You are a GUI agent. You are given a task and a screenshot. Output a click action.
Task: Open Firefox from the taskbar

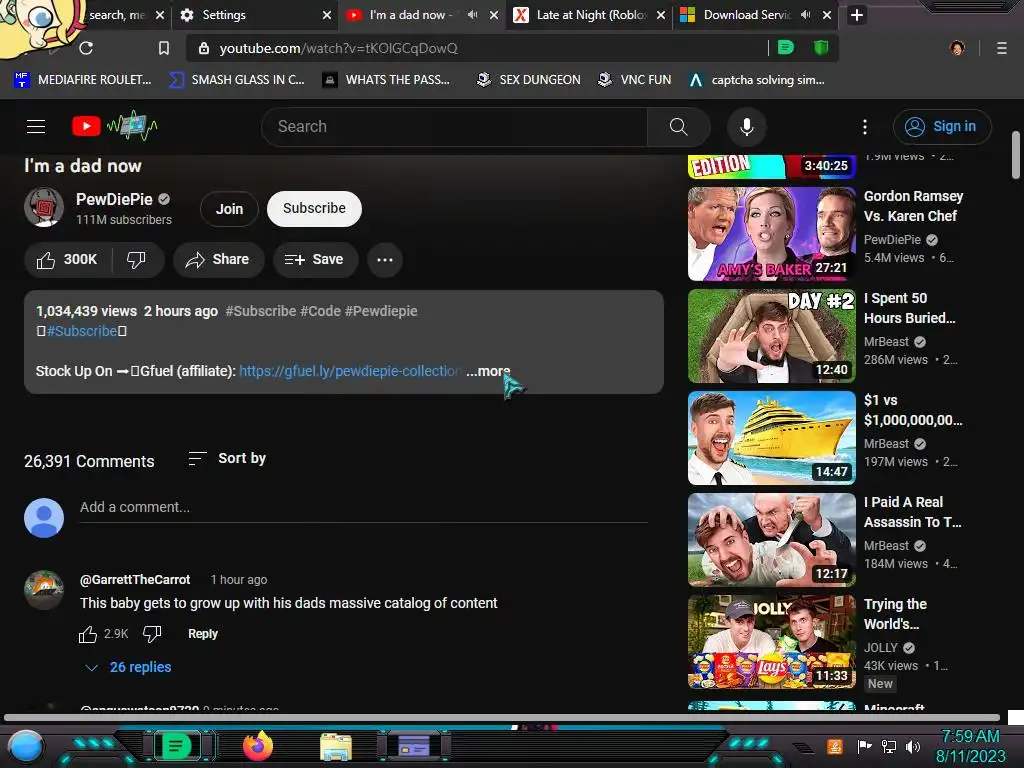258,746
